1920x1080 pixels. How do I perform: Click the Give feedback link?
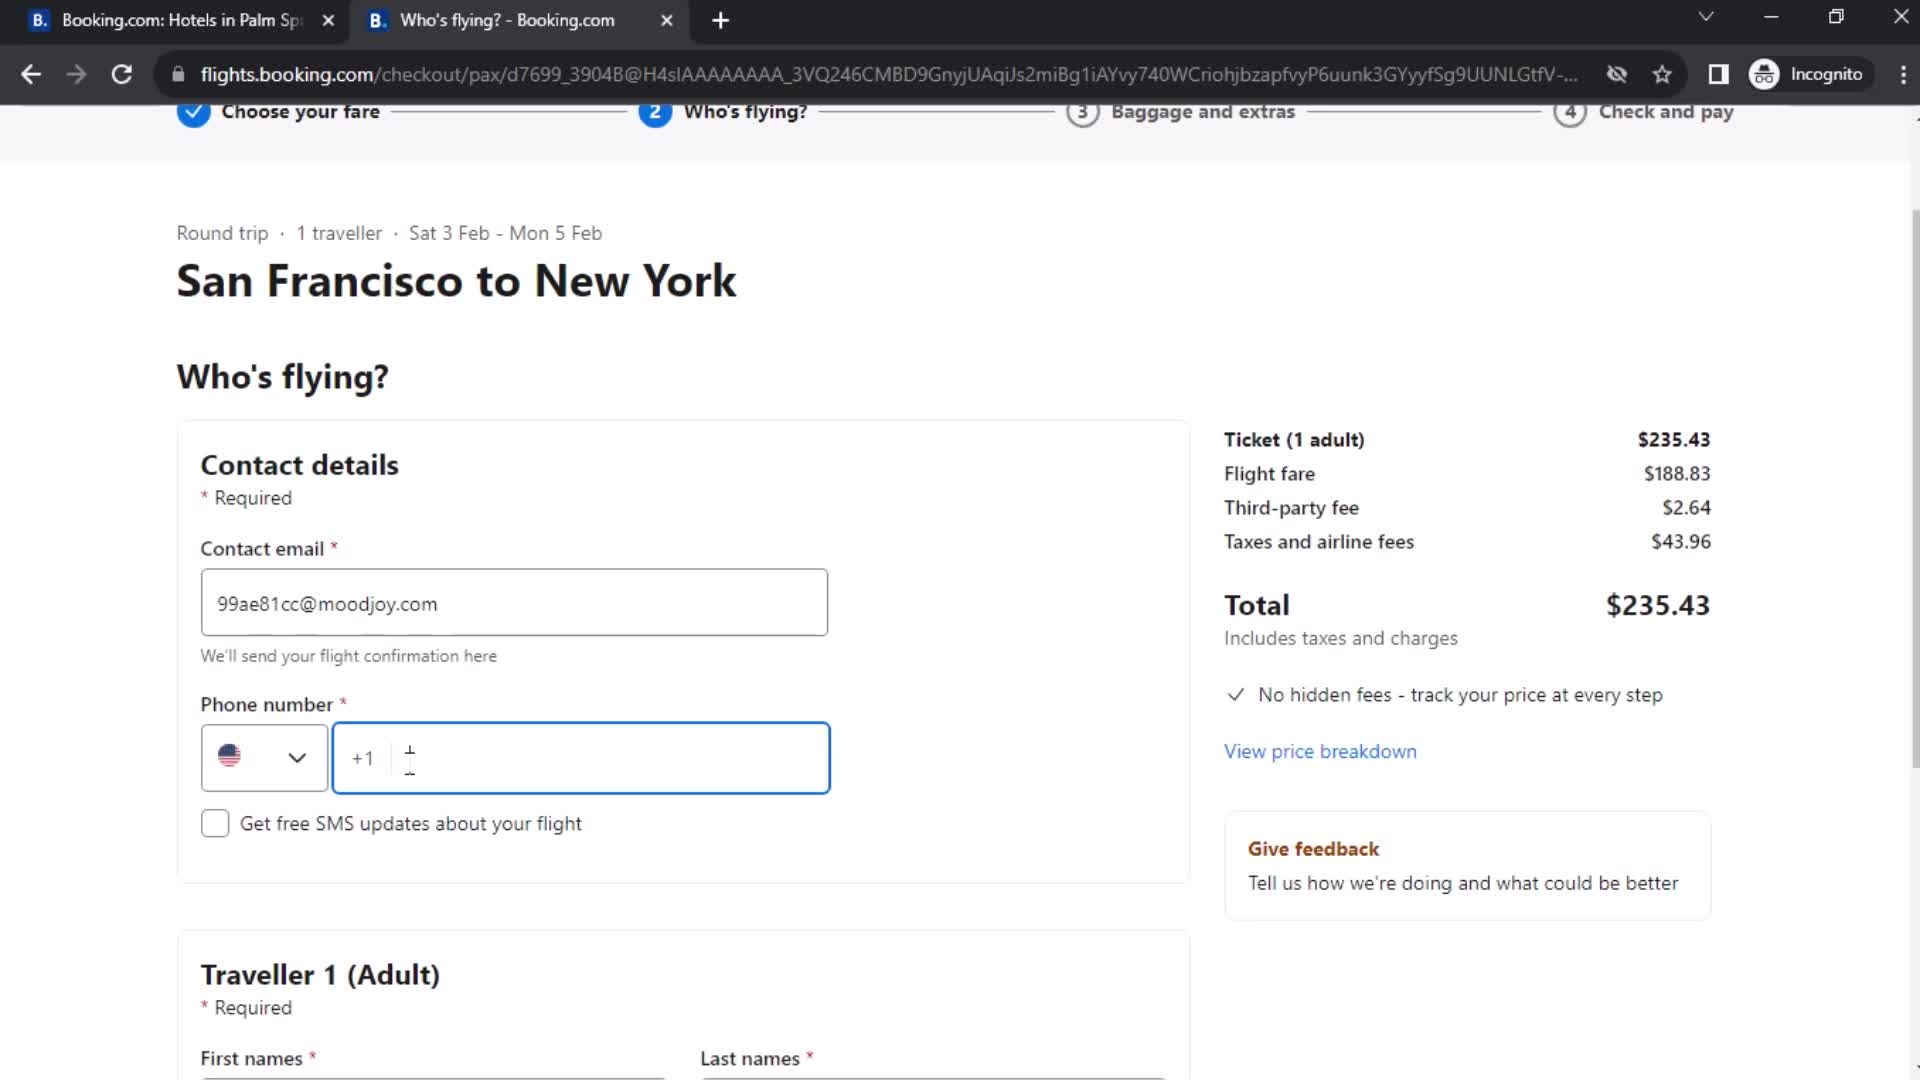click(1313, 848)
